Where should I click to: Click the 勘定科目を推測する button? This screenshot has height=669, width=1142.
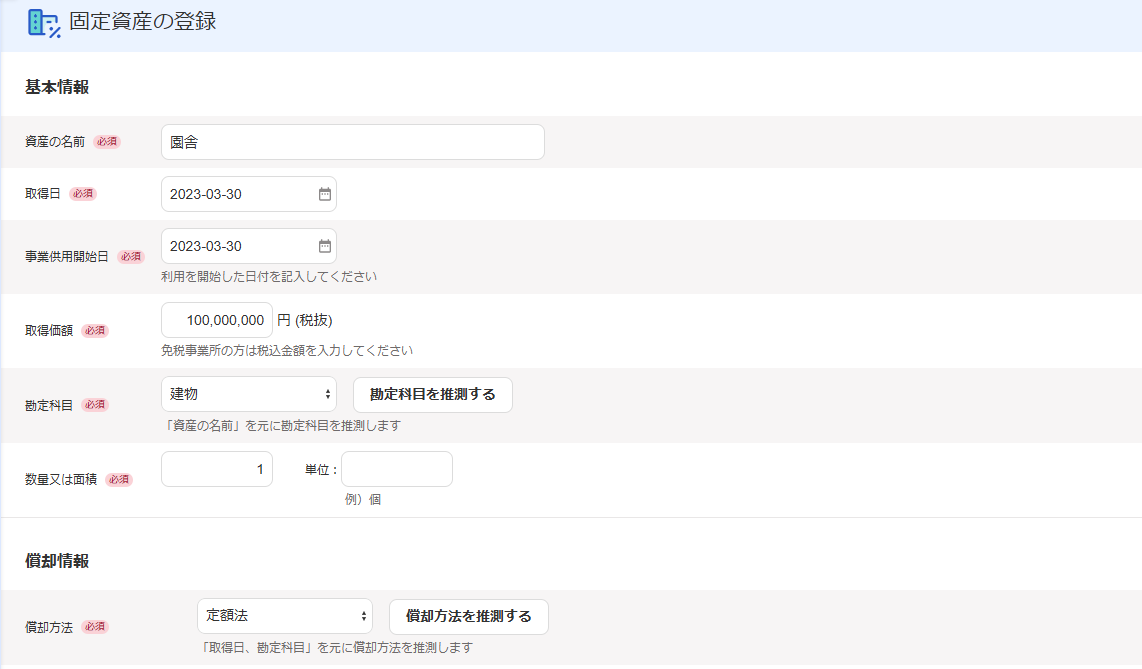point(433,395)
